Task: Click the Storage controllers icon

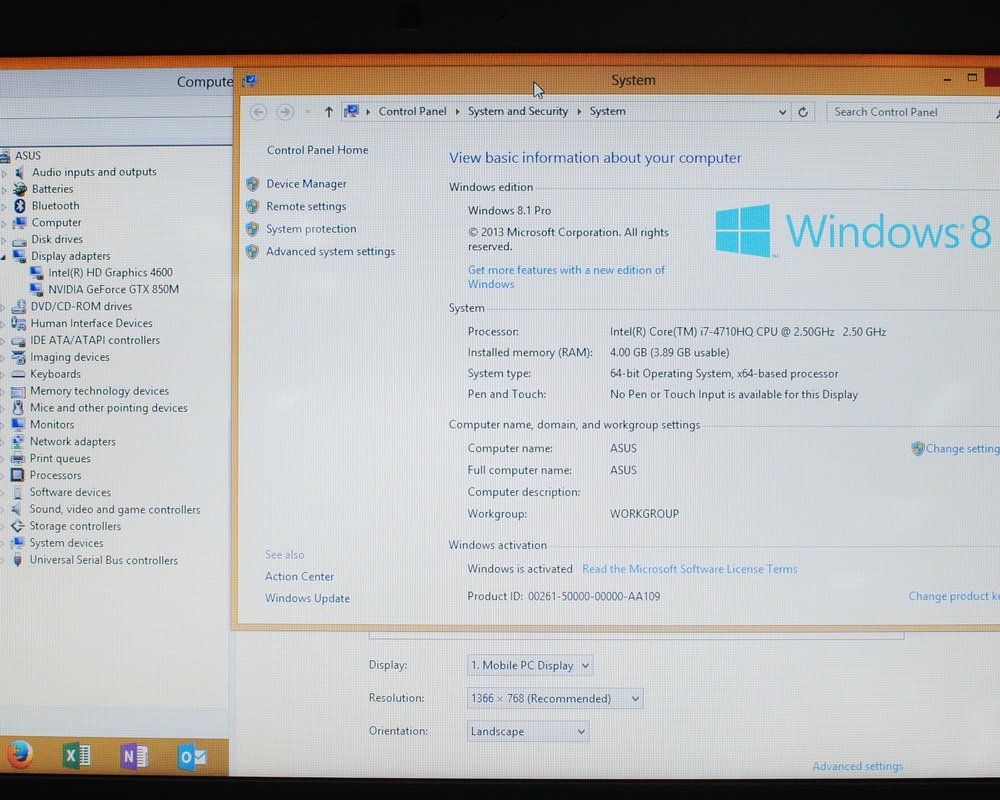Action: coord(17,526)
